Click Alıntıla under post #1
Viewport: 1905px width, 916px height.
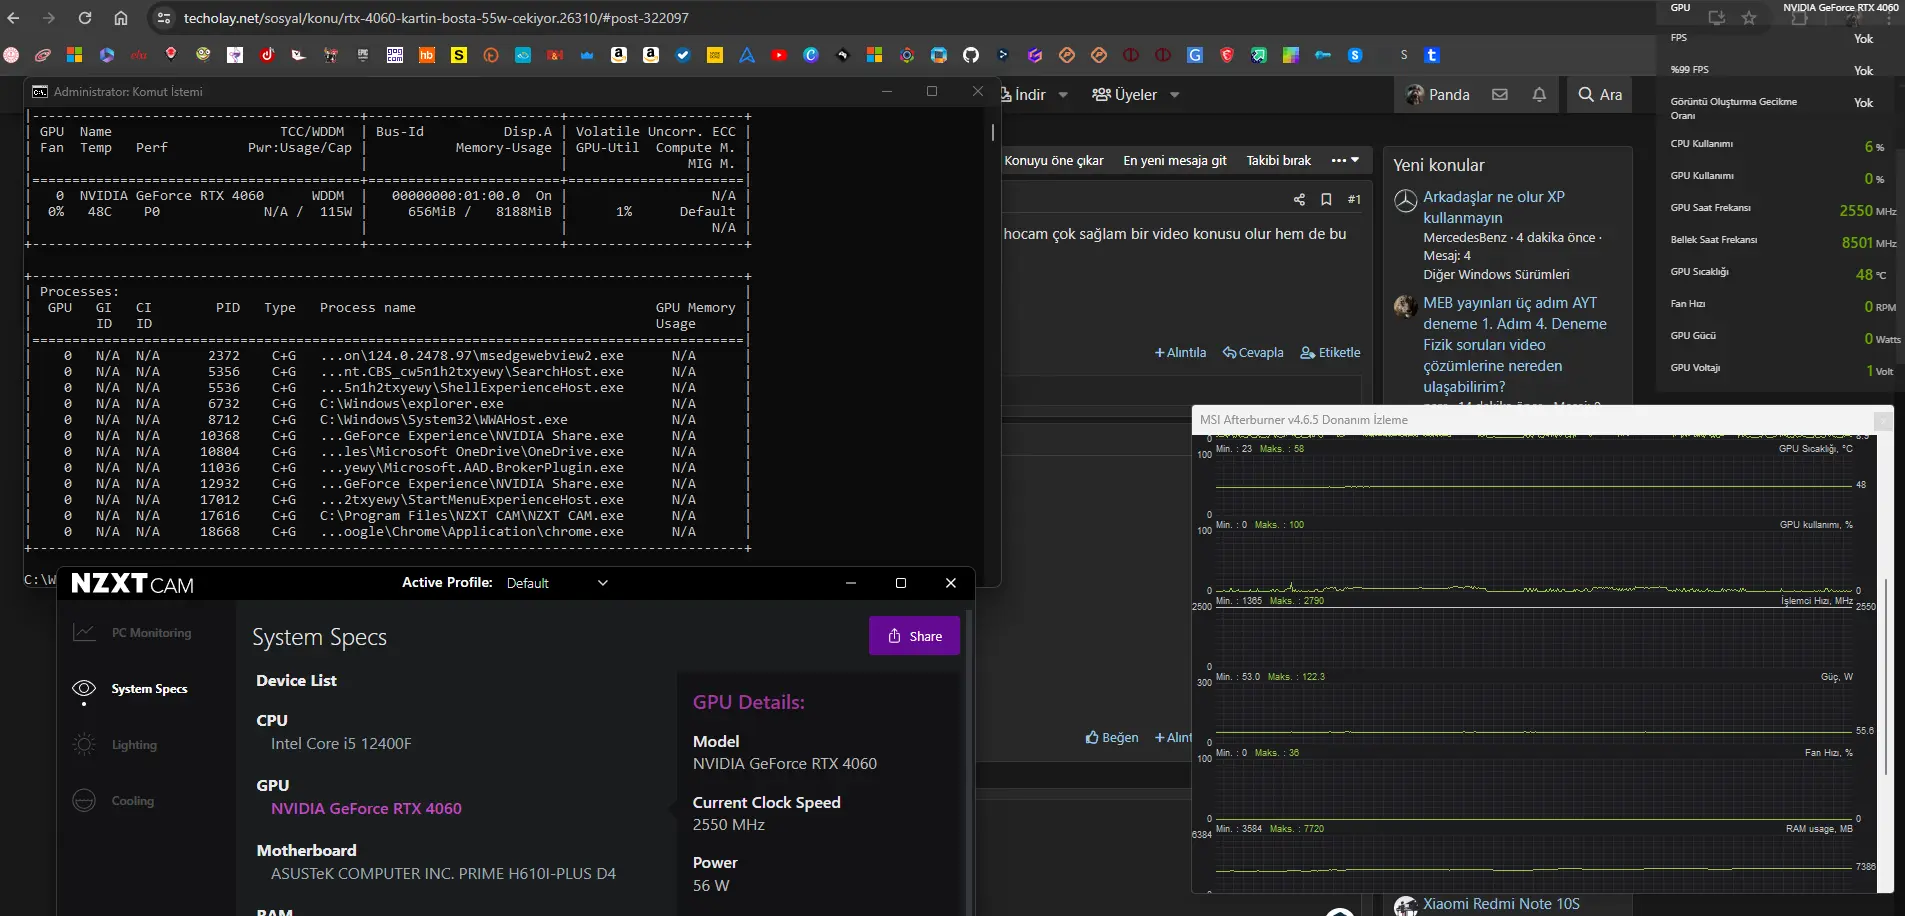(x=1180, y=352)
